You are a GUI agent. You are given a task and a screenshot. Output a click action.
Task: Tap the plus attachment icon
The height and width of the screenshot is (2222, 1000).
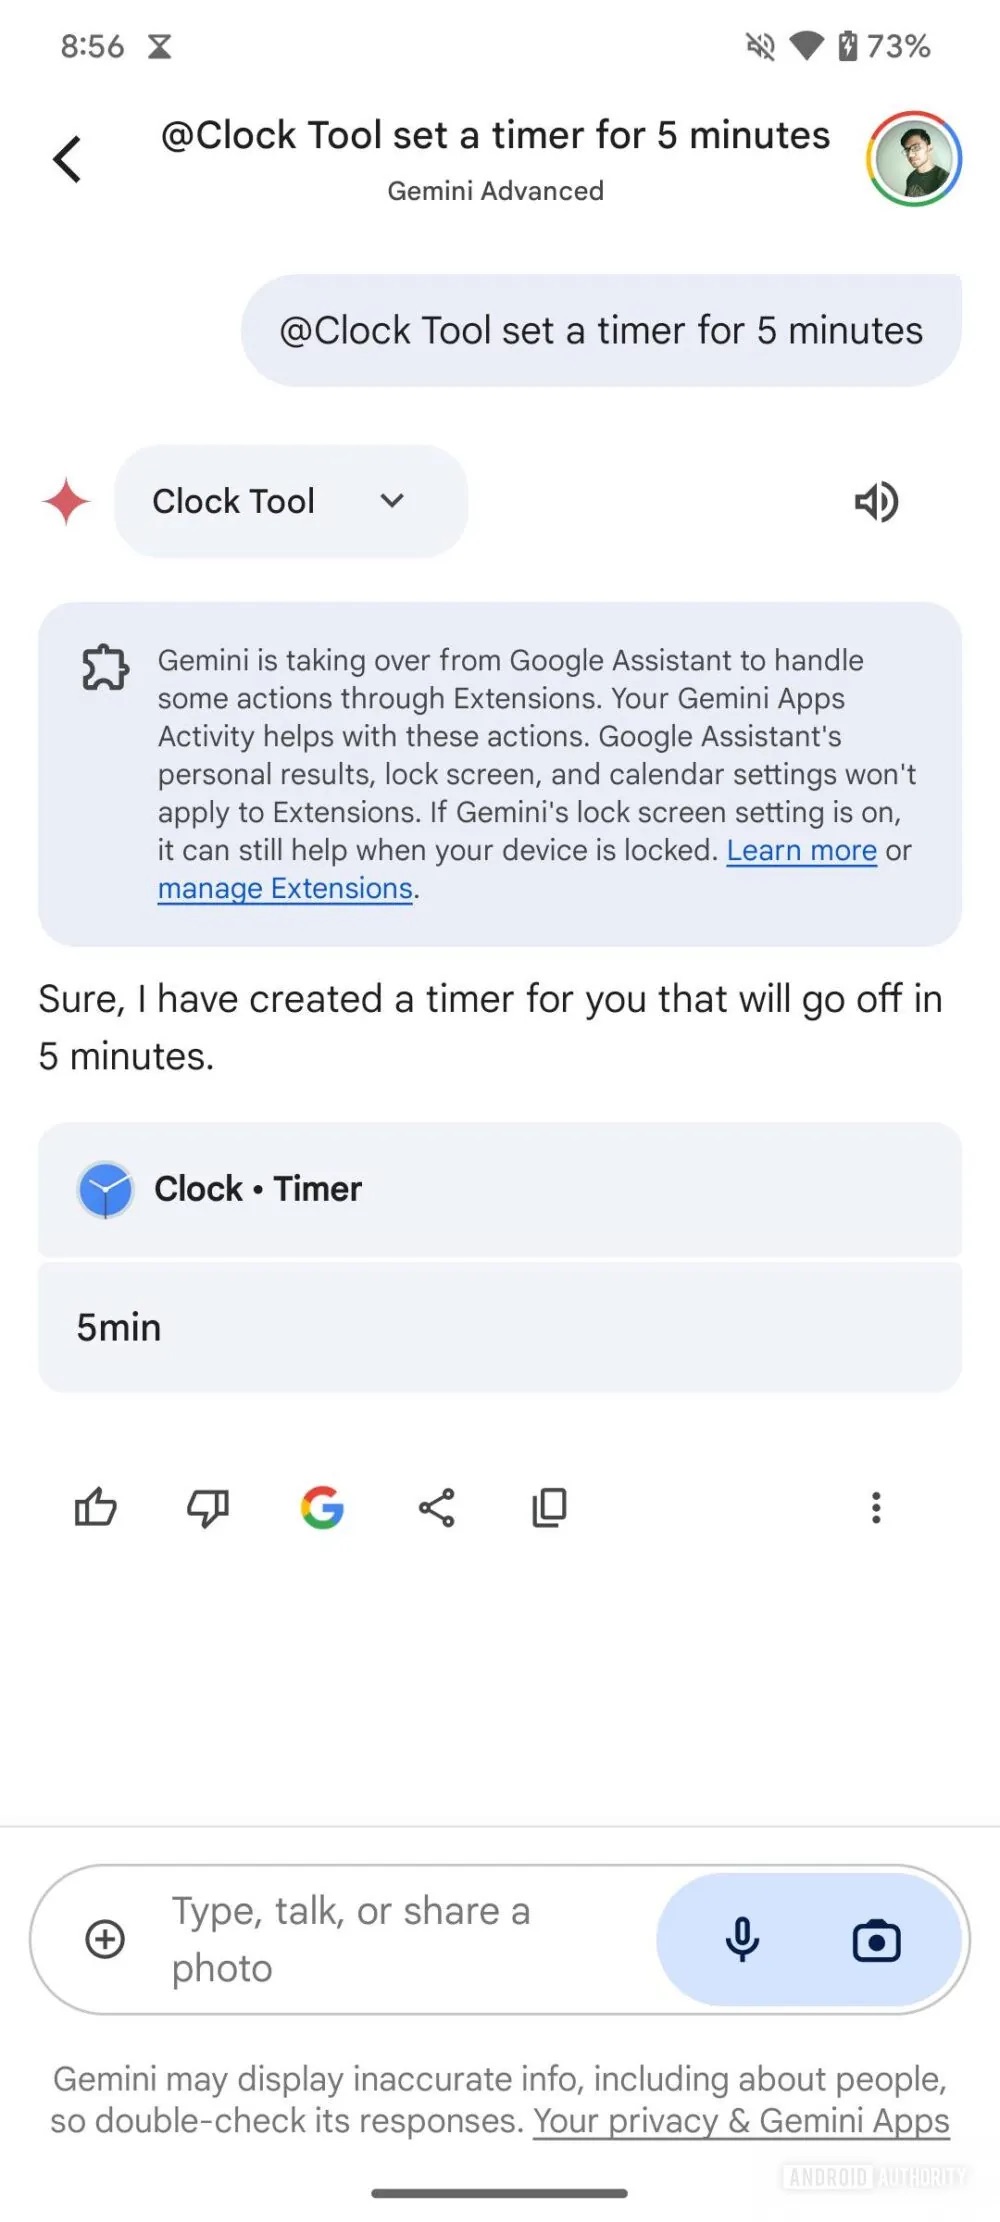(105, 1939)
